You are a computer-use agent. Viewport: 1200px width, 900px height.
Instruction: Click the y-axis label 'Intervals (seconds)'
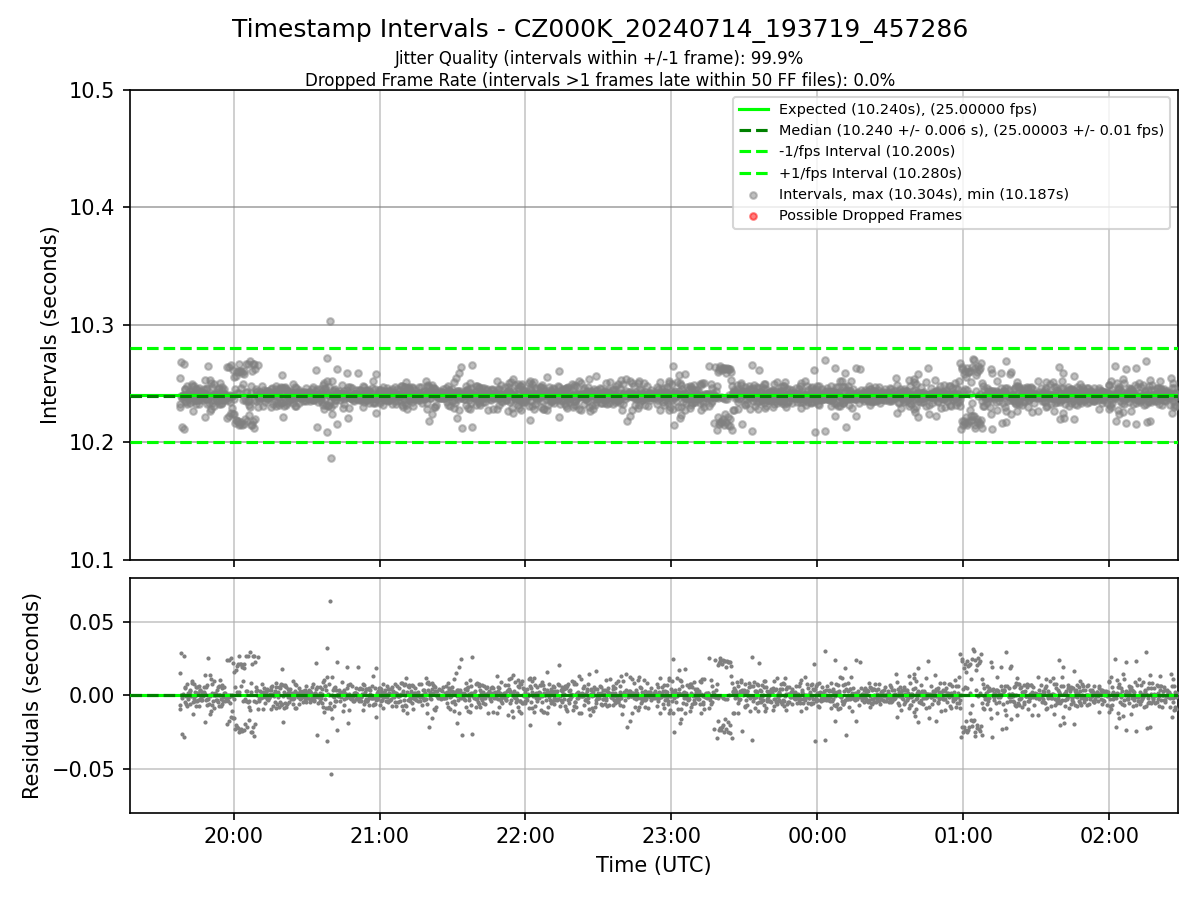(50, 325)
